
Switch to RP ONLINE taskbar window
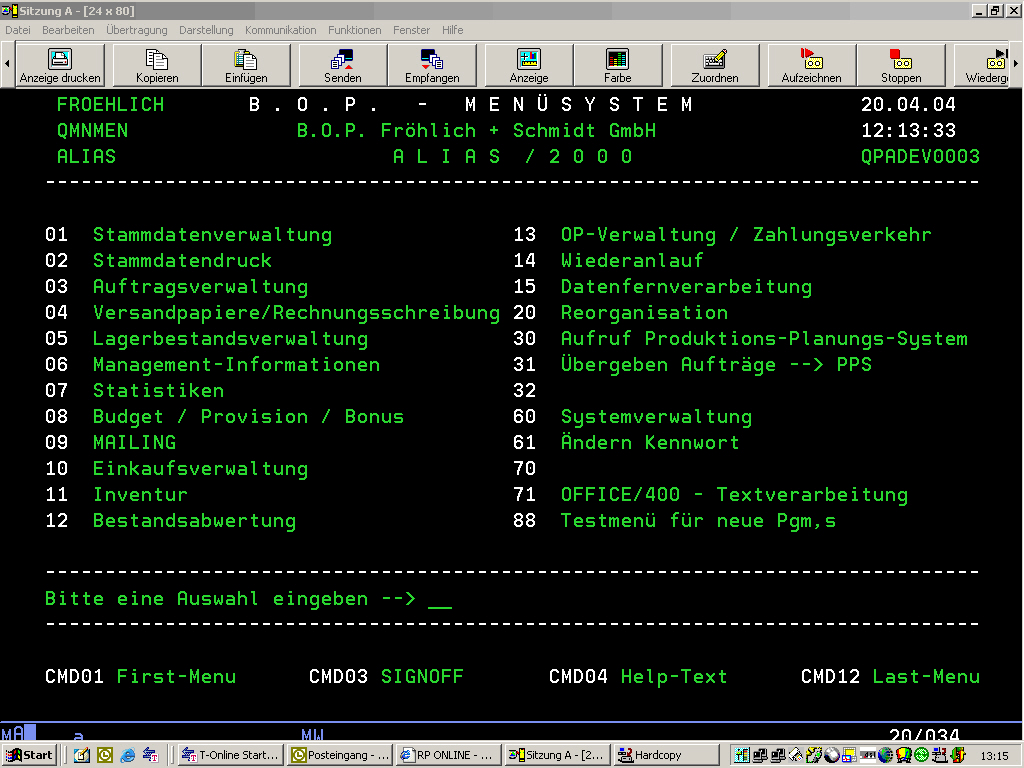(448, 755)
